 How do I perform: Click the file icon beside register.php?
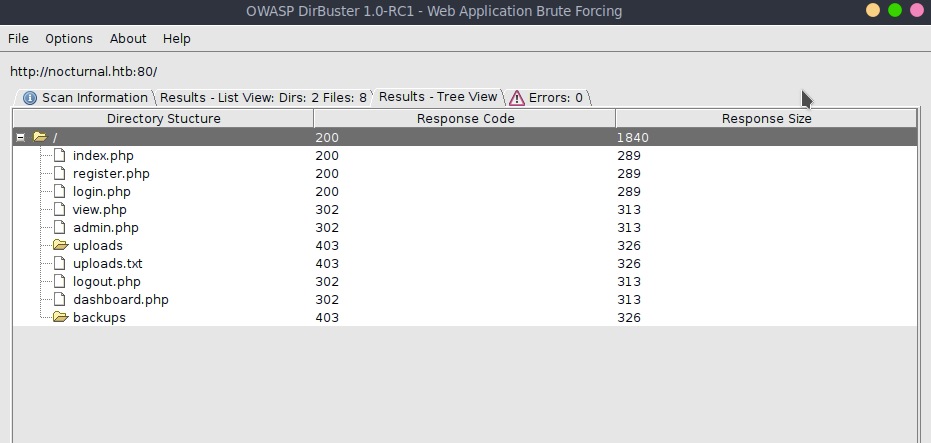tap(60, 173)
